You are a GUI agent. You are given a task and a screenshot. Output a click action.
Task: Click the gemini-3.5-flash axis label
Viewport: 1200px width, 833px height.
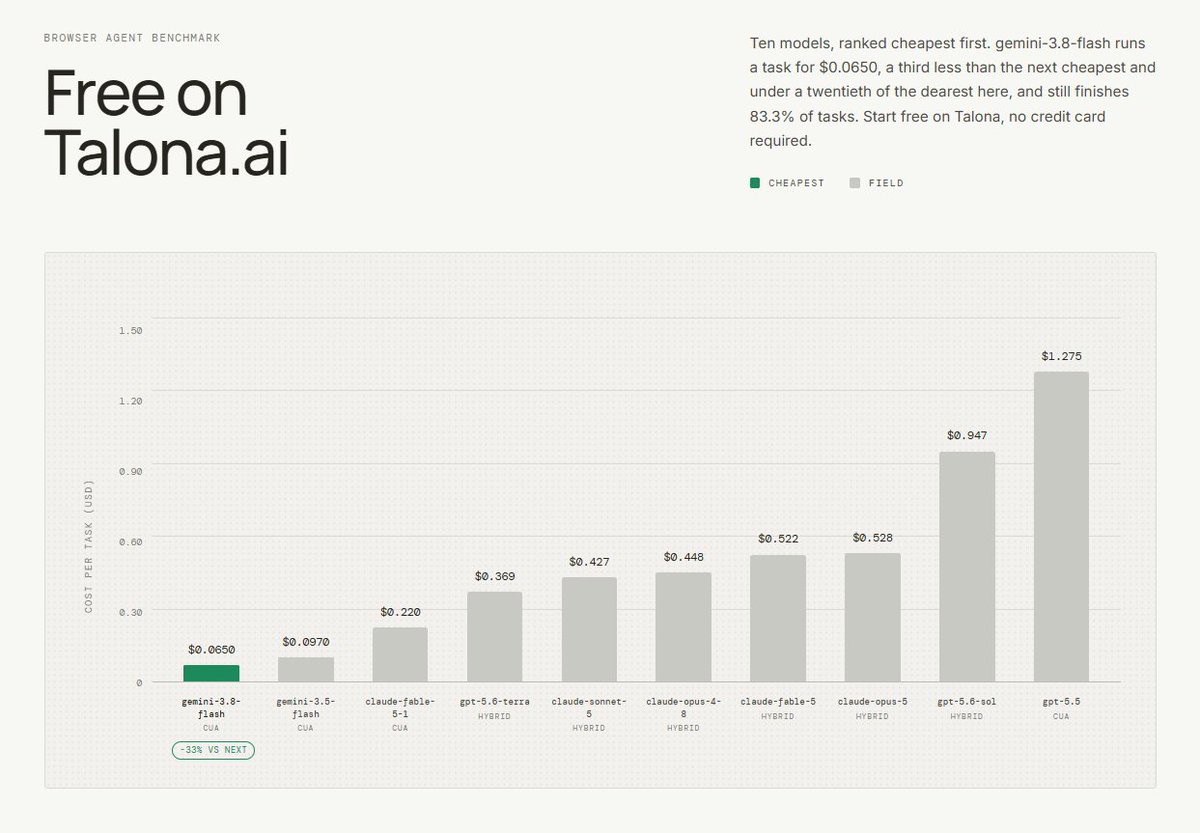306,708
